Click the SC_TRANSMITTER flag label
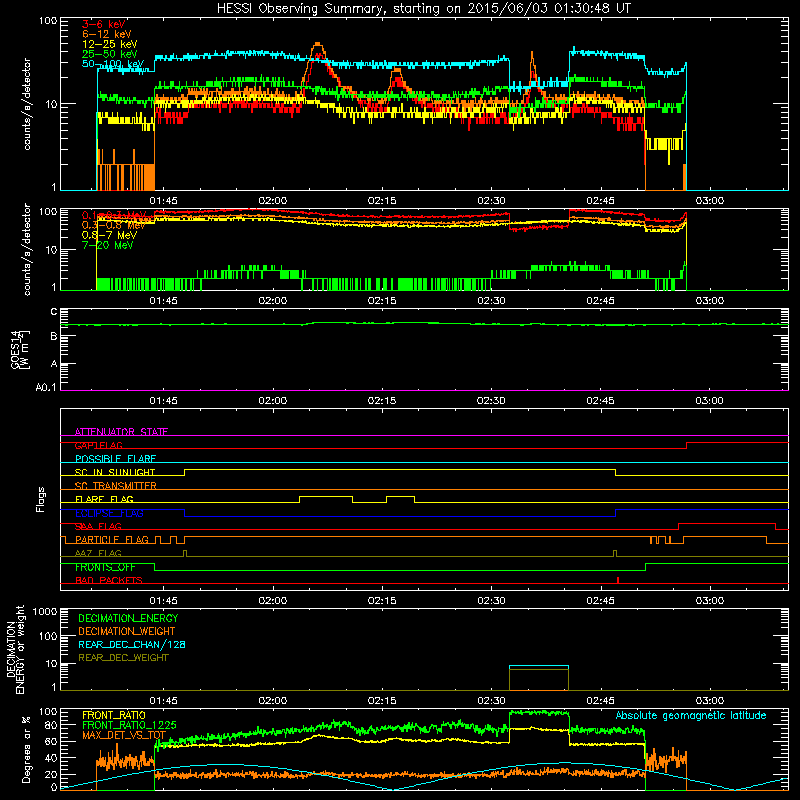The height and width of the screenshot is (800, 800). [116, 486]
